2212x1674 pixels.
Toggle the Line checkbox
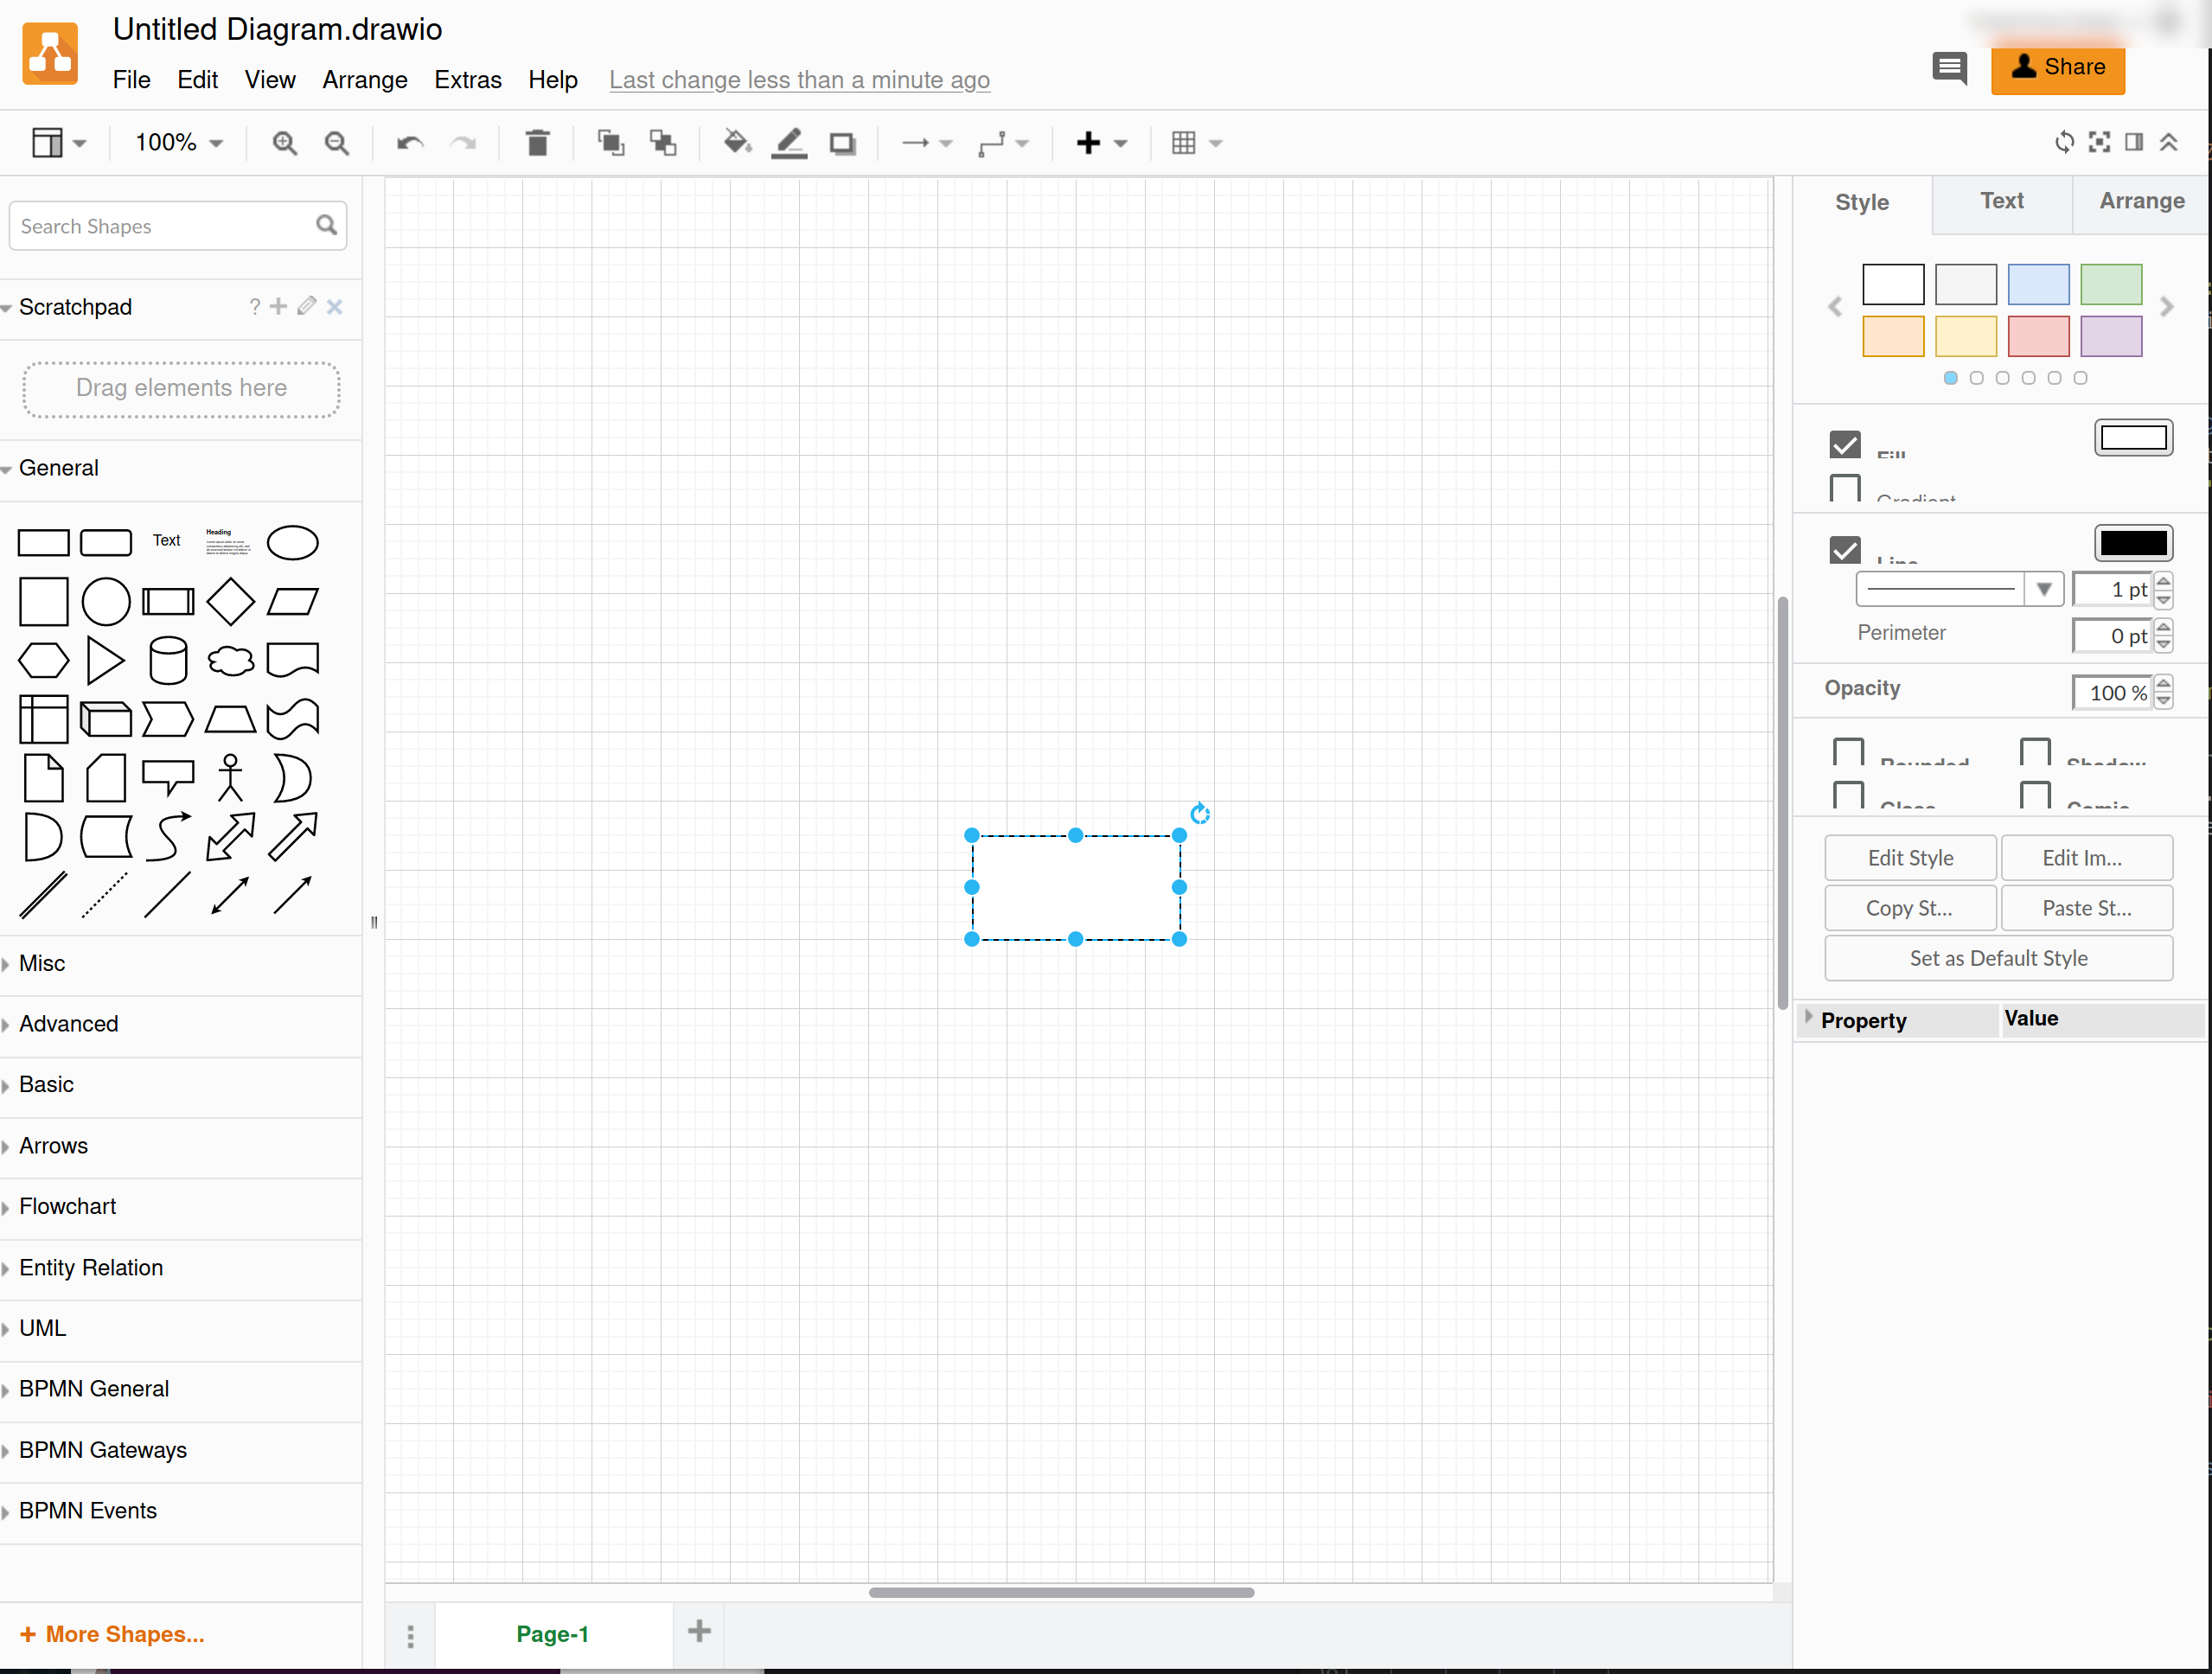pos(1845,549)
